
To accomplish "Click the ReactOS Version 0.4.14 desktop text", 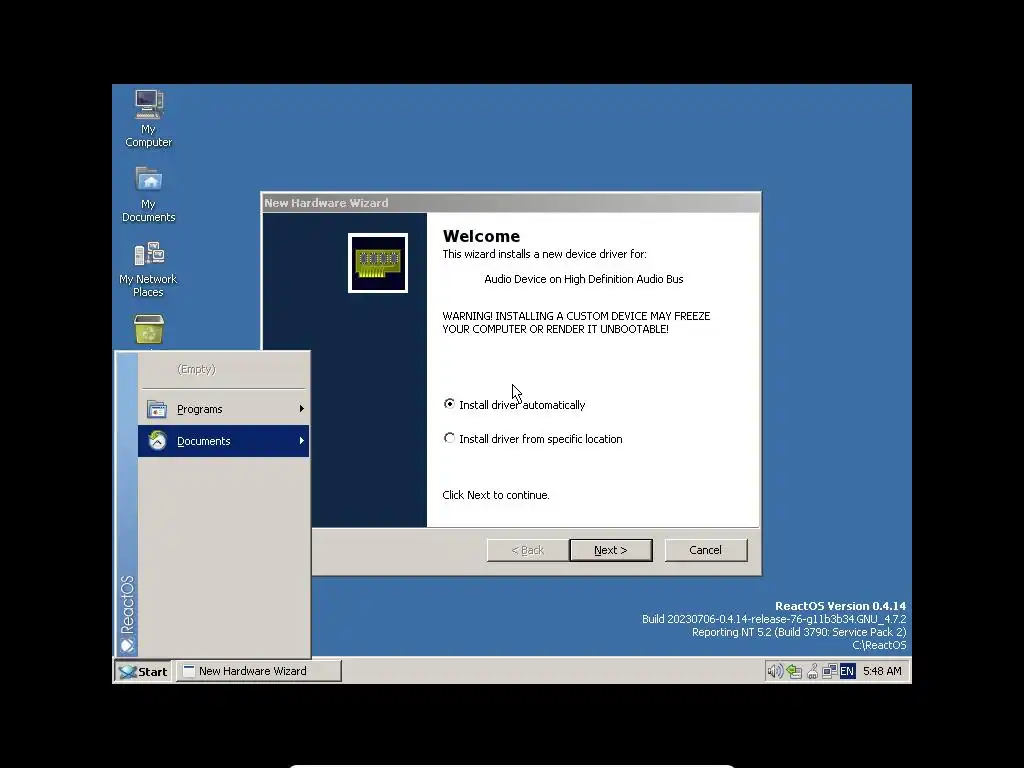I will (840, 606).
